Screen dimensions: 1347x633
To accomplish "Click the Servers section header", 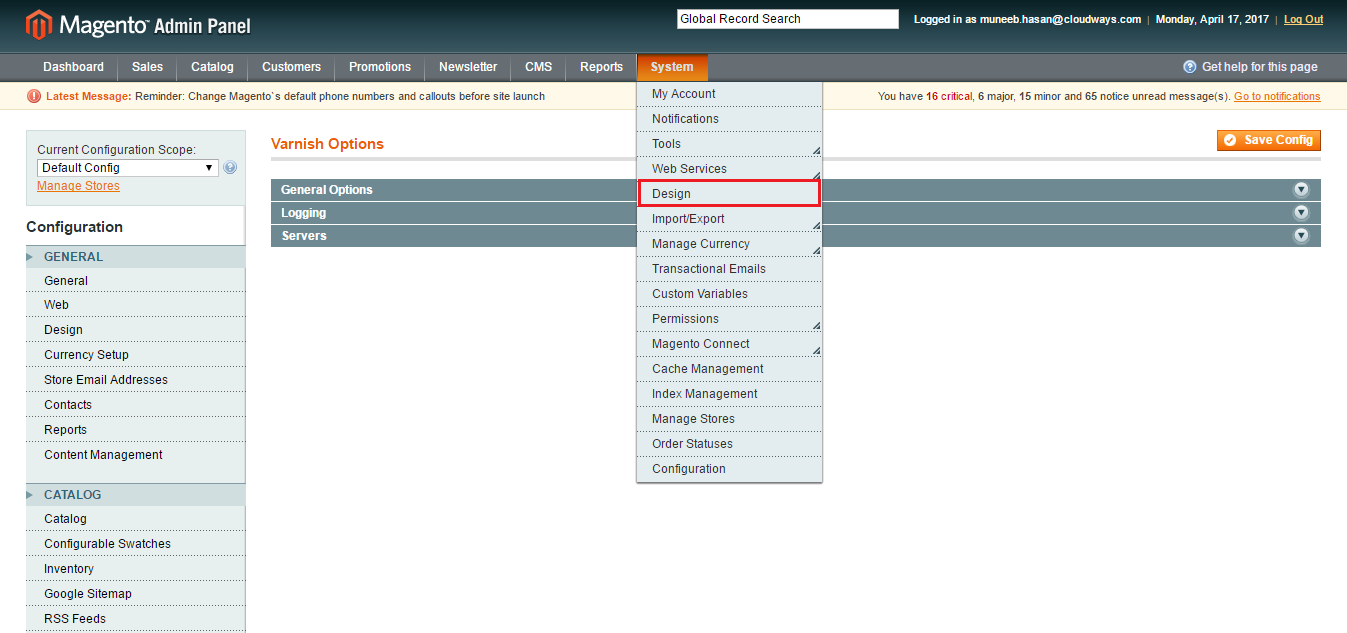I will point(795,236).
